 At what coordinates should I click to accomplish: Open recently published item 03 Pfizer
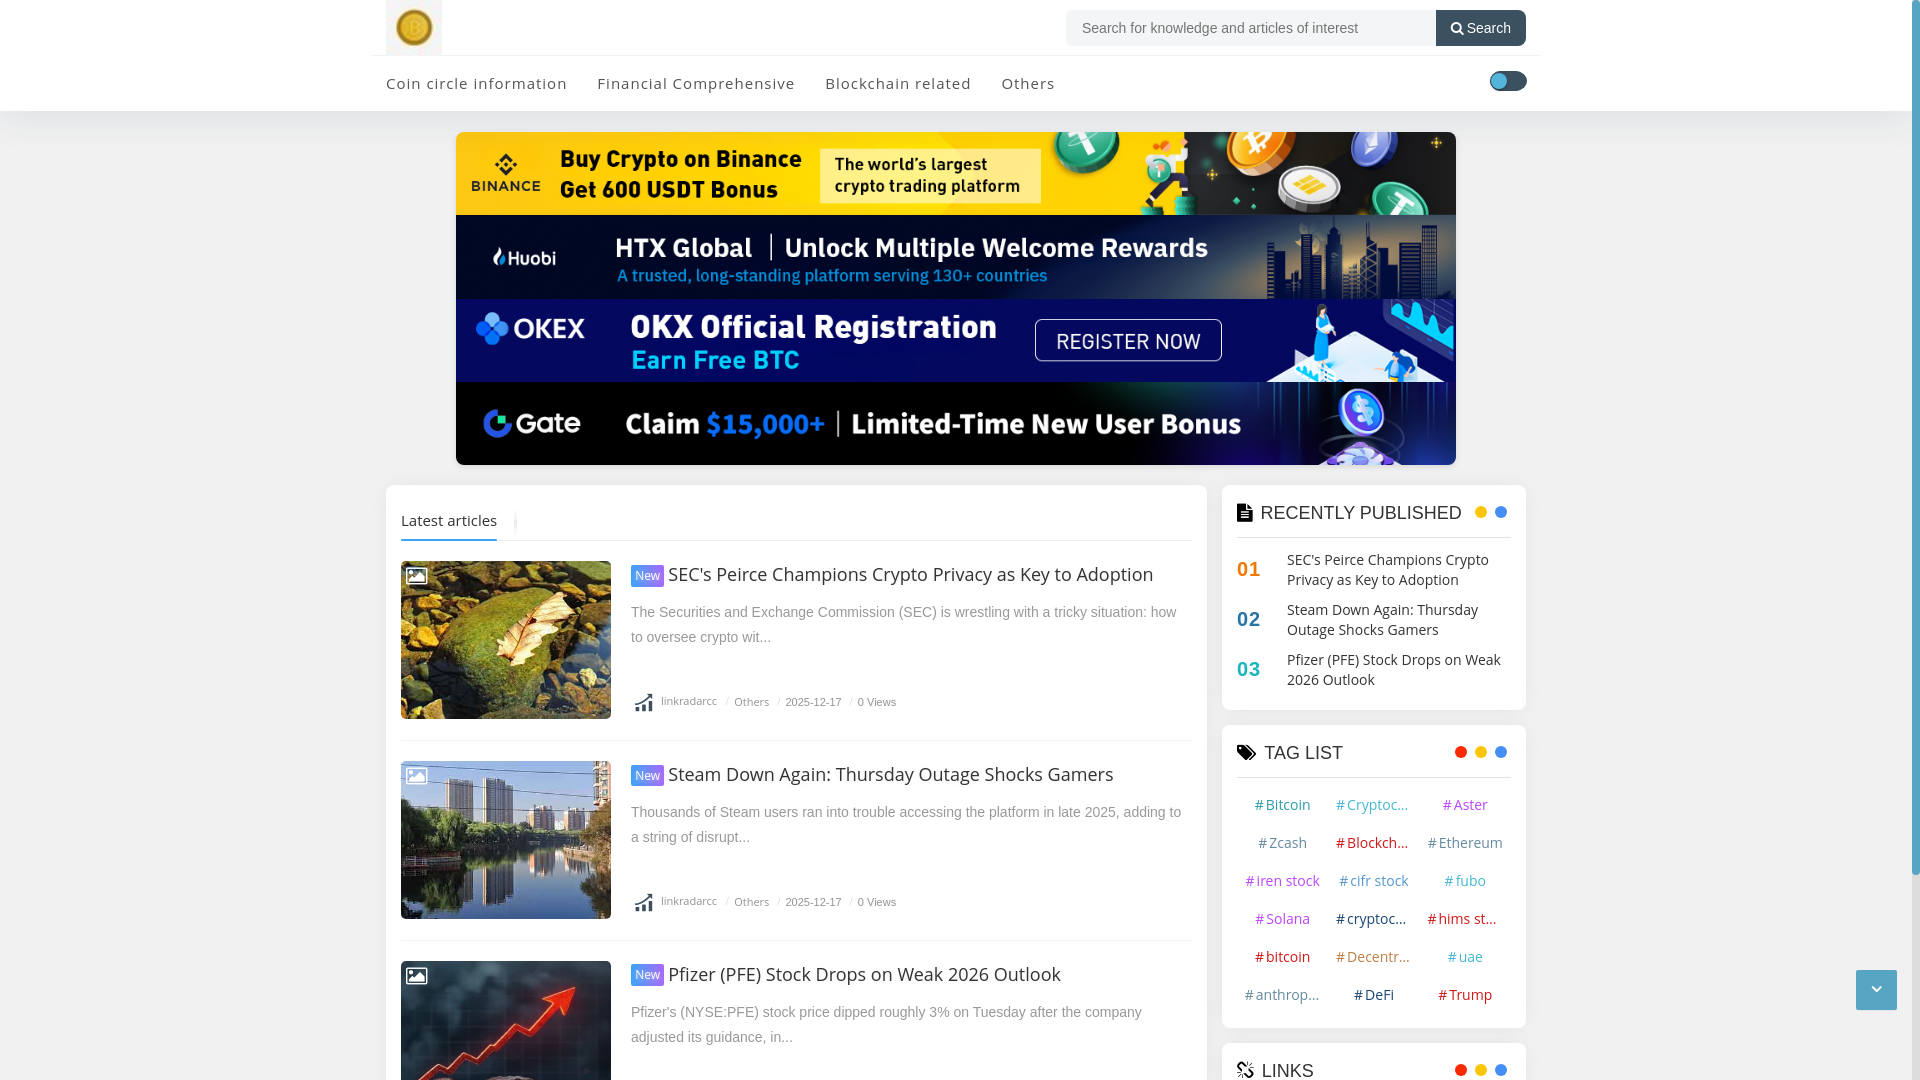coord(1394,669)
